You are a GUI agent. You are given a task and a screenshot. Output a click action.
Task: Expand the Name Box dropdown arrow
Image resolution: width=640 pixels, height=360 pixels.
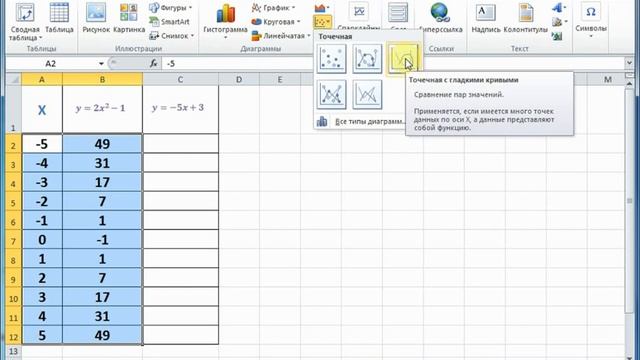[101, 64]
